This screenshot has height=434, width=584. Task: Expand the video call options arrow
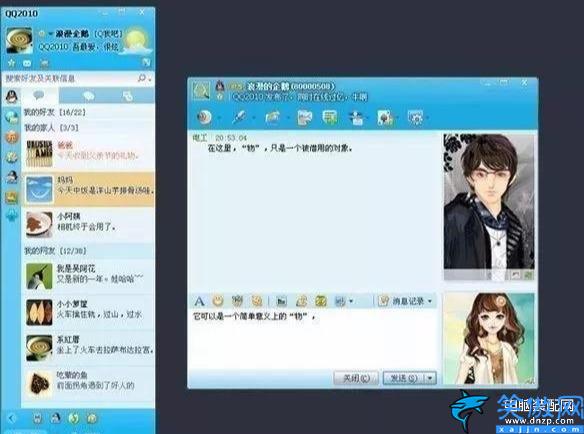click(x=219, y=118)
